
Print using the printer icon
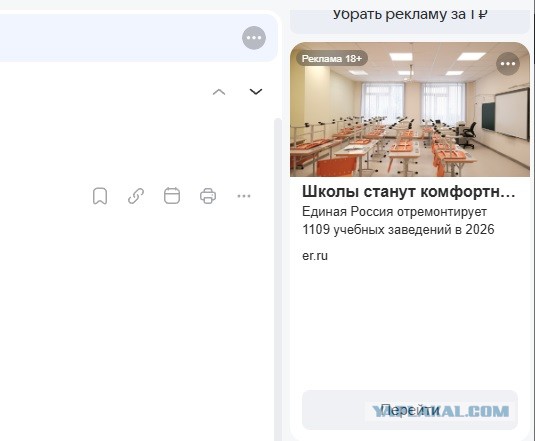(208, 196)
